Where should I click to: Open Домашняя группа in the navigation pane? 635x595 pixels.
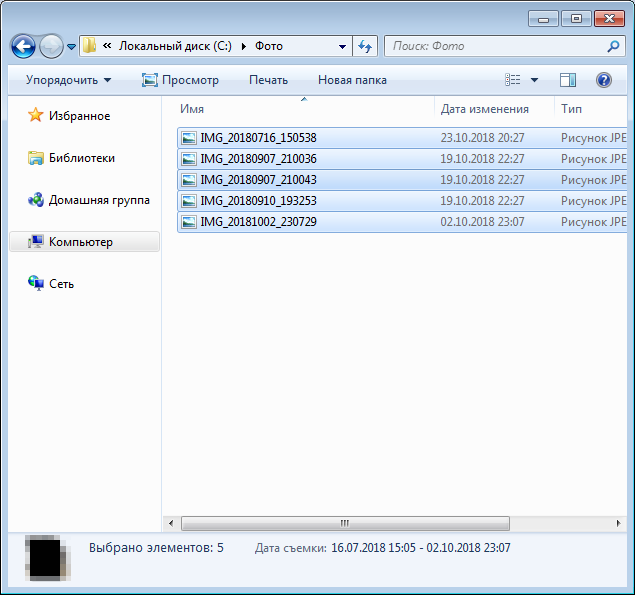point(99,200)
